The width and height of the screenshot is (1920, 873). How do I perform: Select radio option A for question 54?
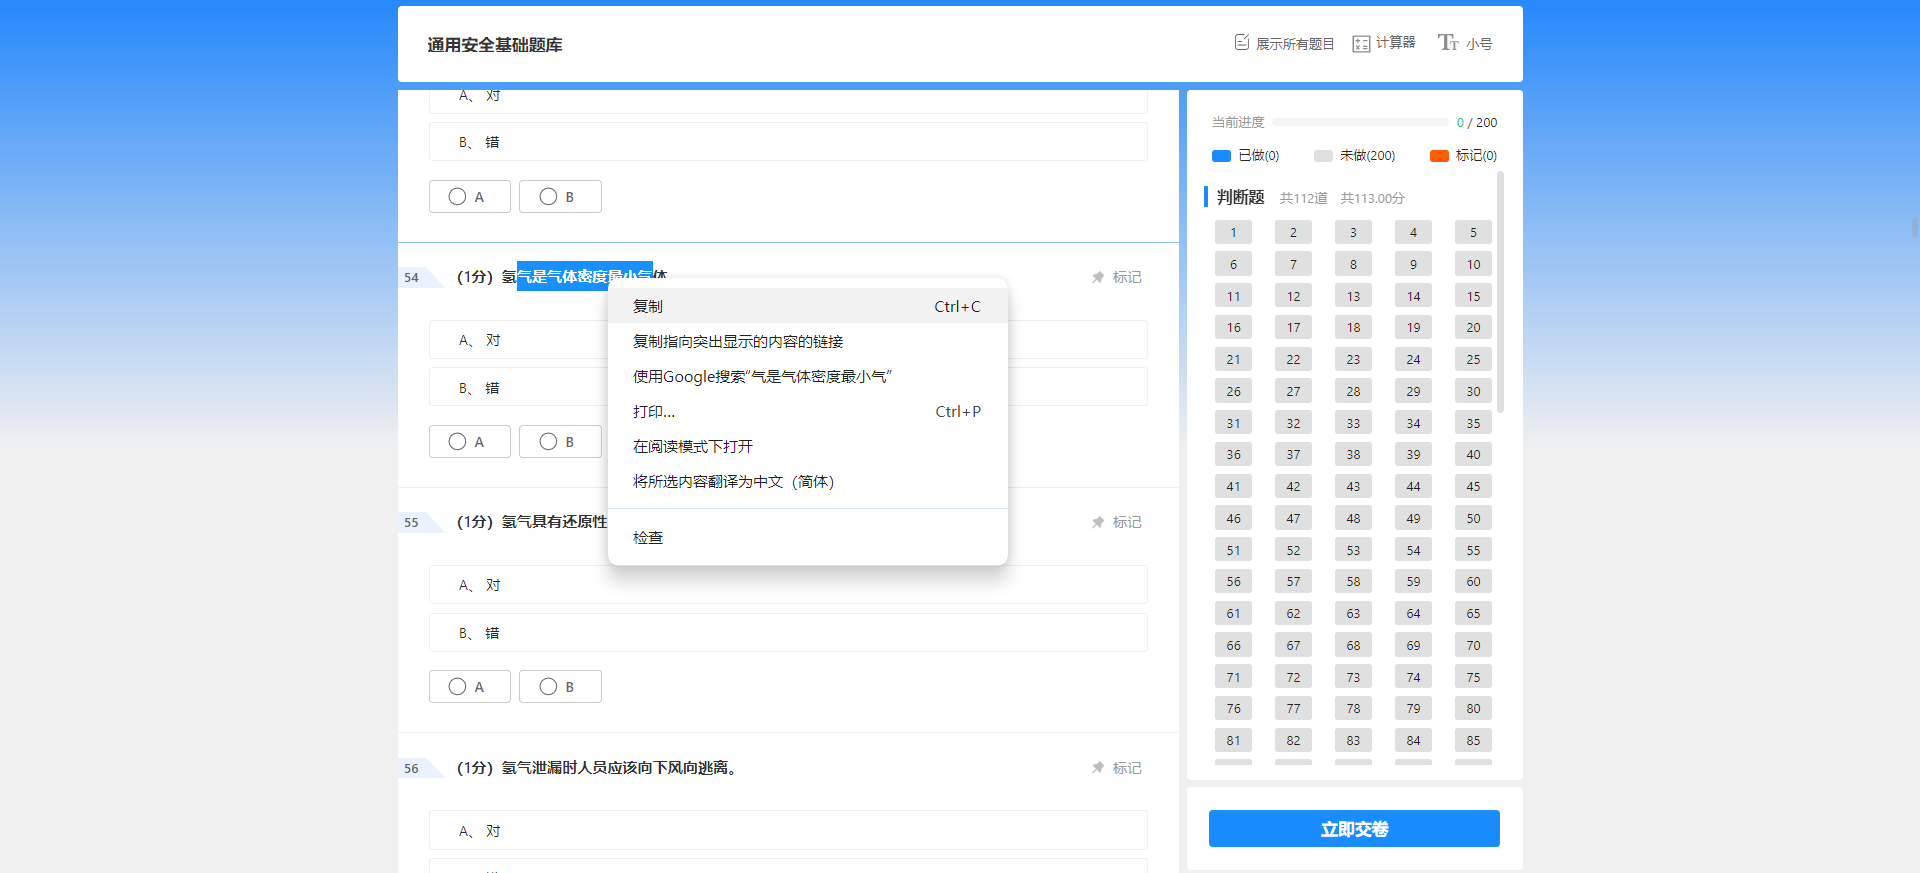[x=458, y=442]
